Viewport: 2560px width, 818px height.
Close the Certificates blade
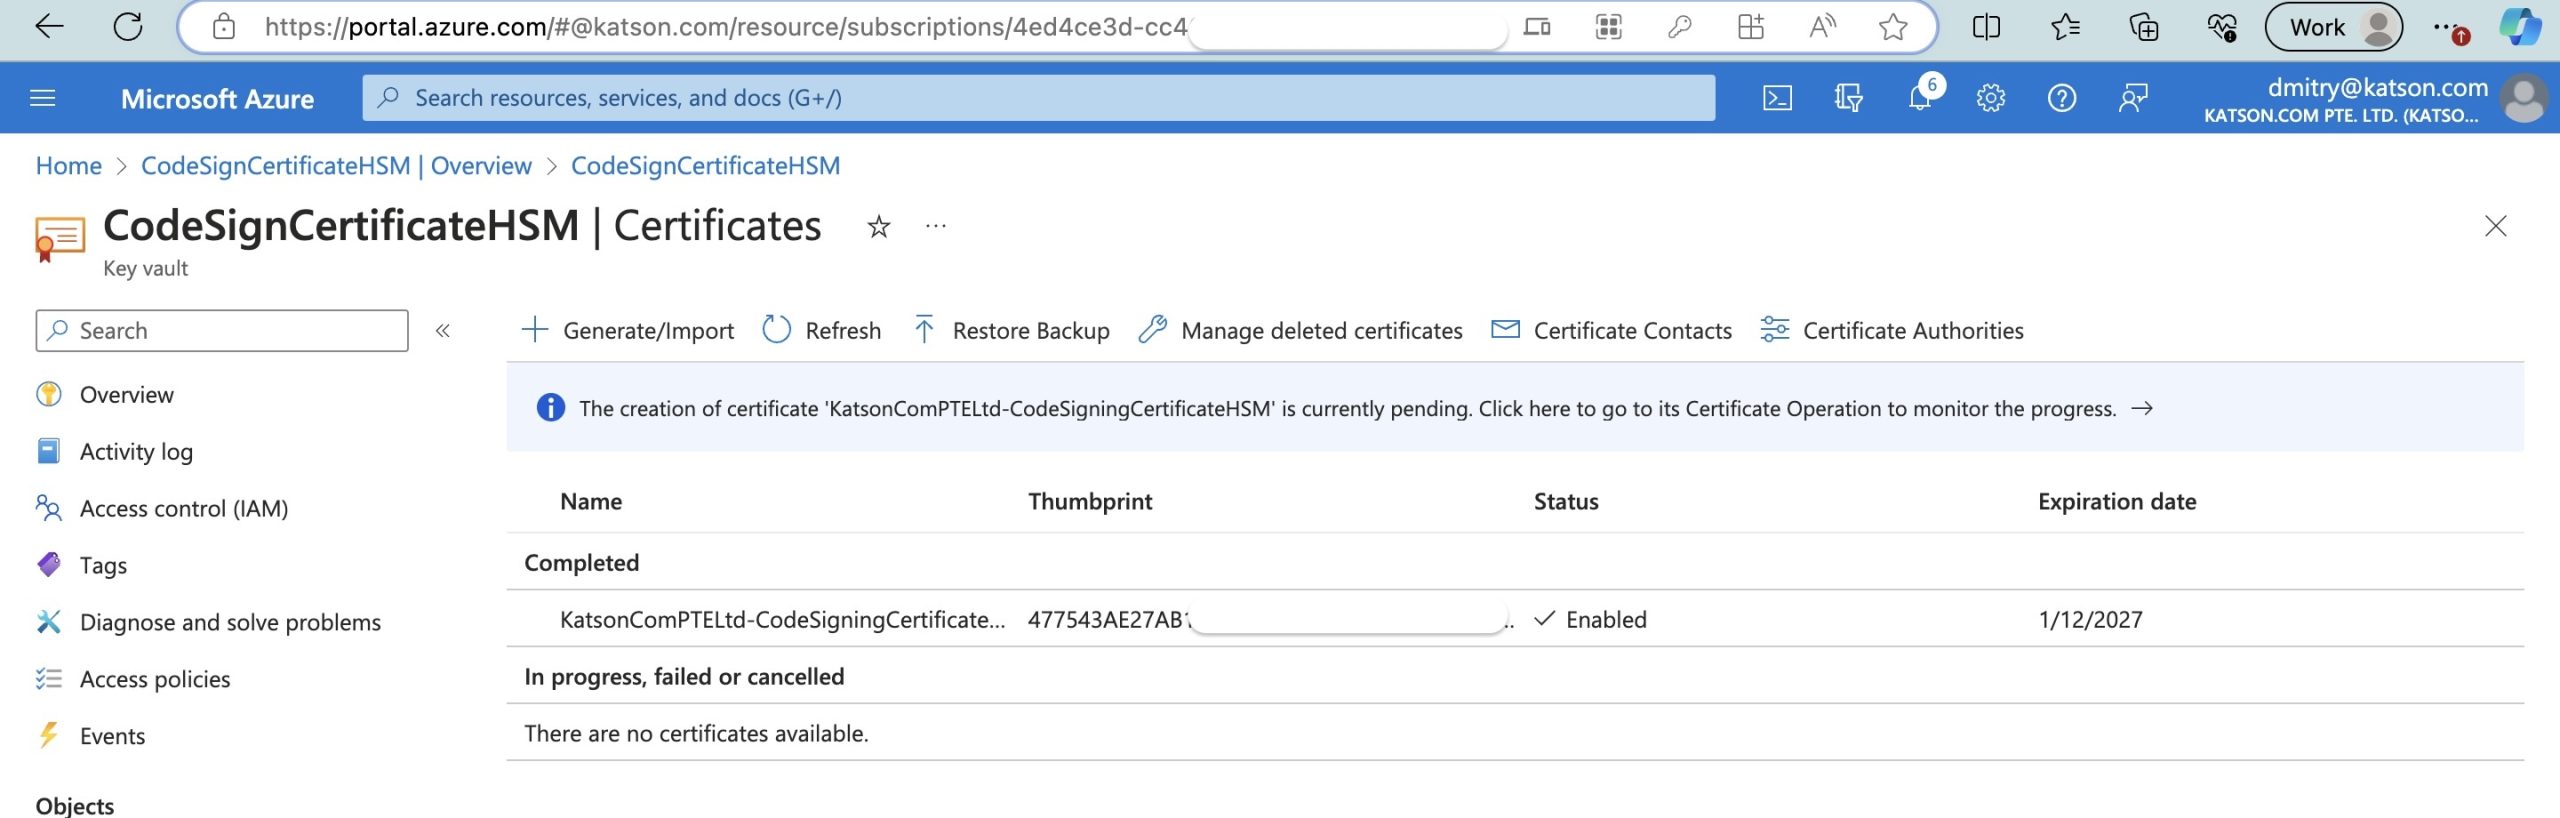coord(2495,226)
